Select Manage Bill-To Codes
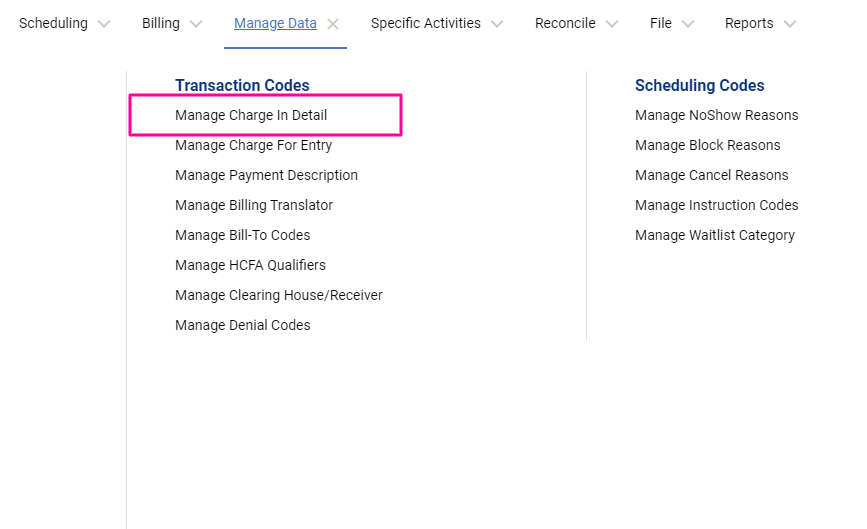 (x=242, y=235)
